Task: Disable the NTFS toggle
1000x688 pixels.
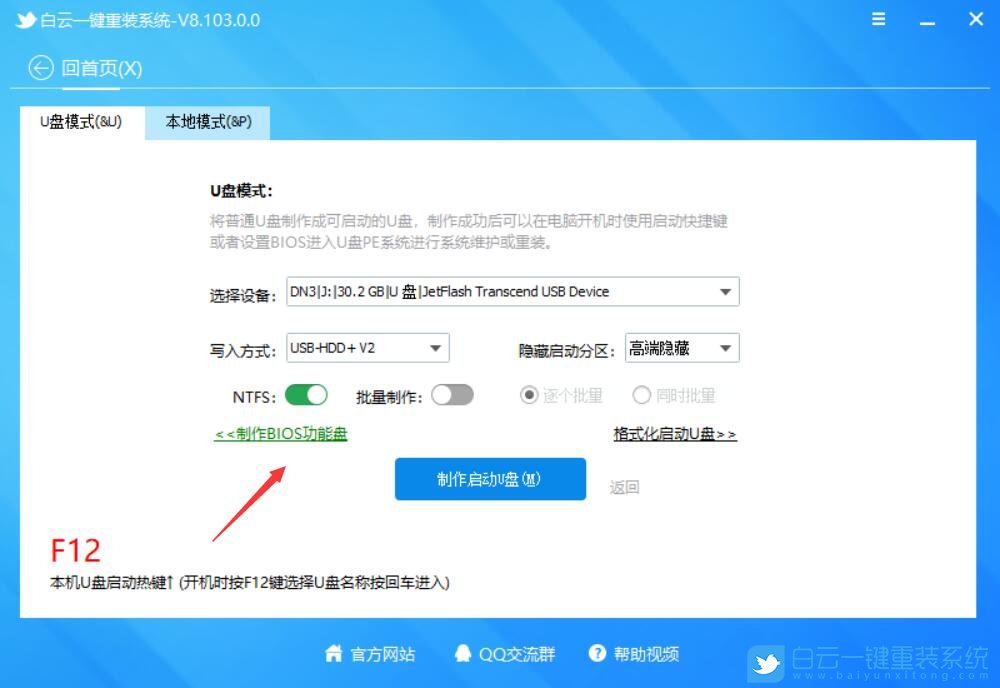Action: click(306, 395)
